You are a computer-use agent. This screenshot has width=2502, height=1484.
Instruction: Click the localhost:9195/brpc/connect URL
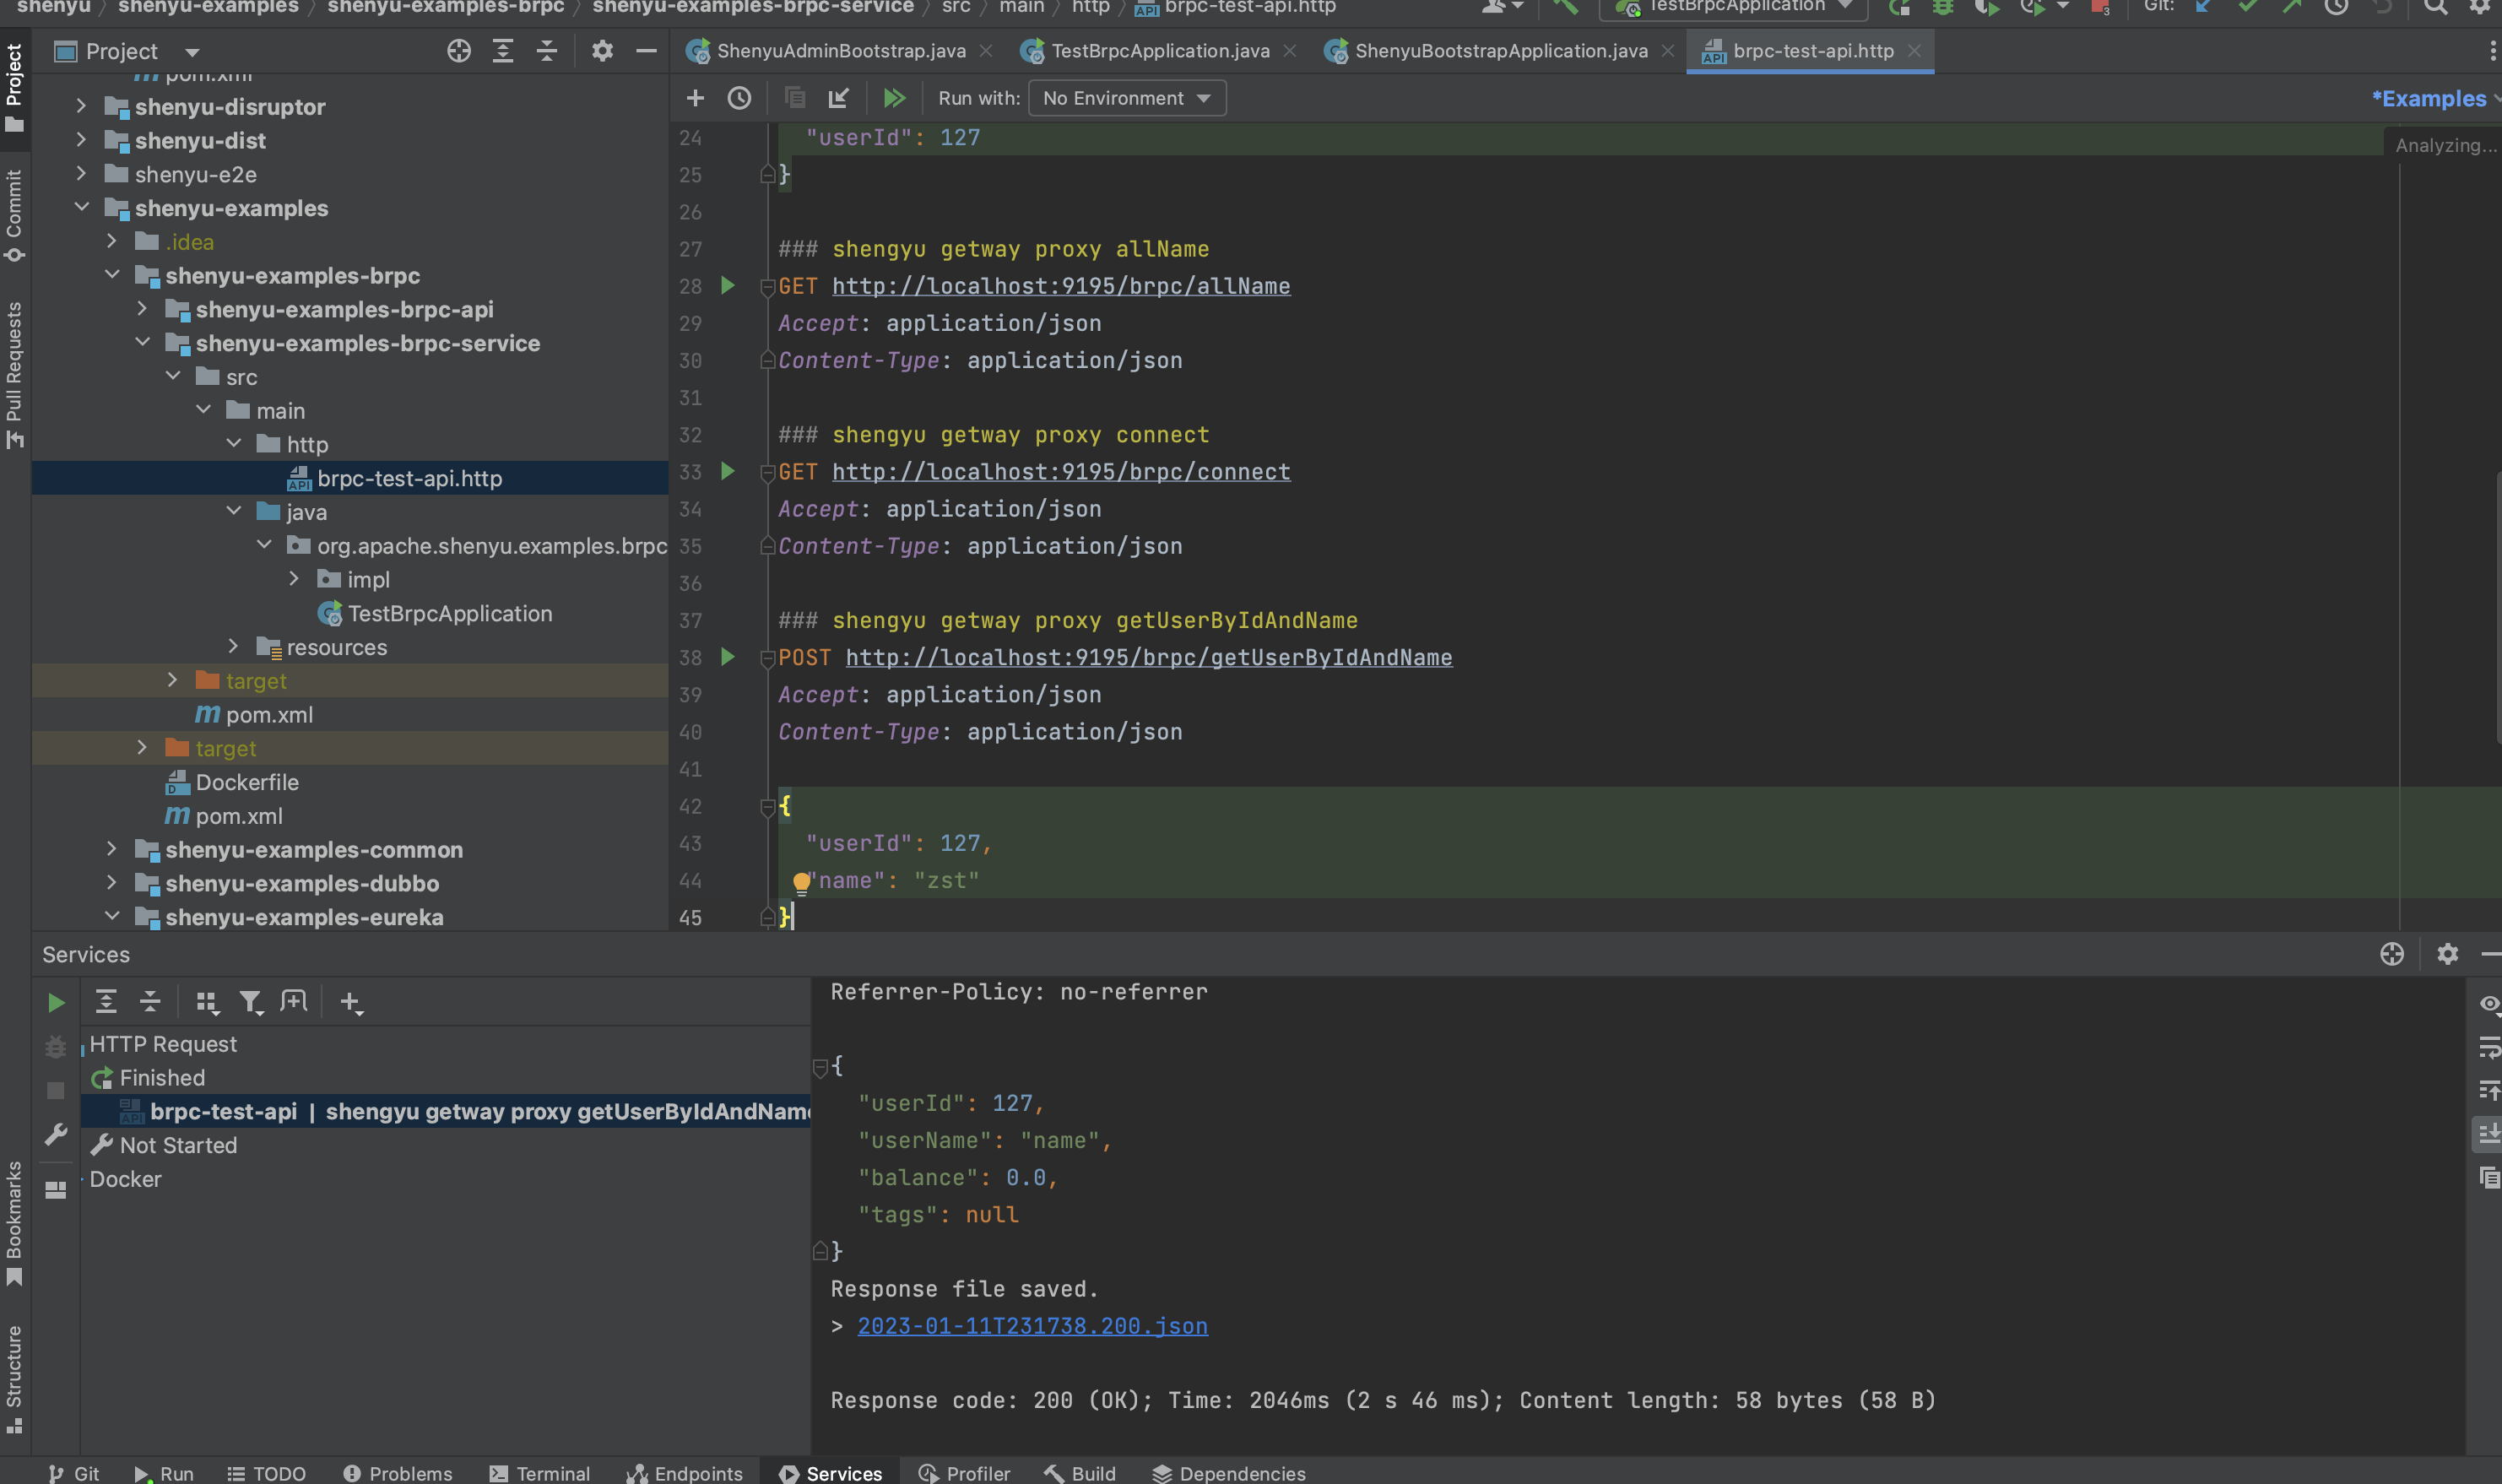[x=1060, y=472]
